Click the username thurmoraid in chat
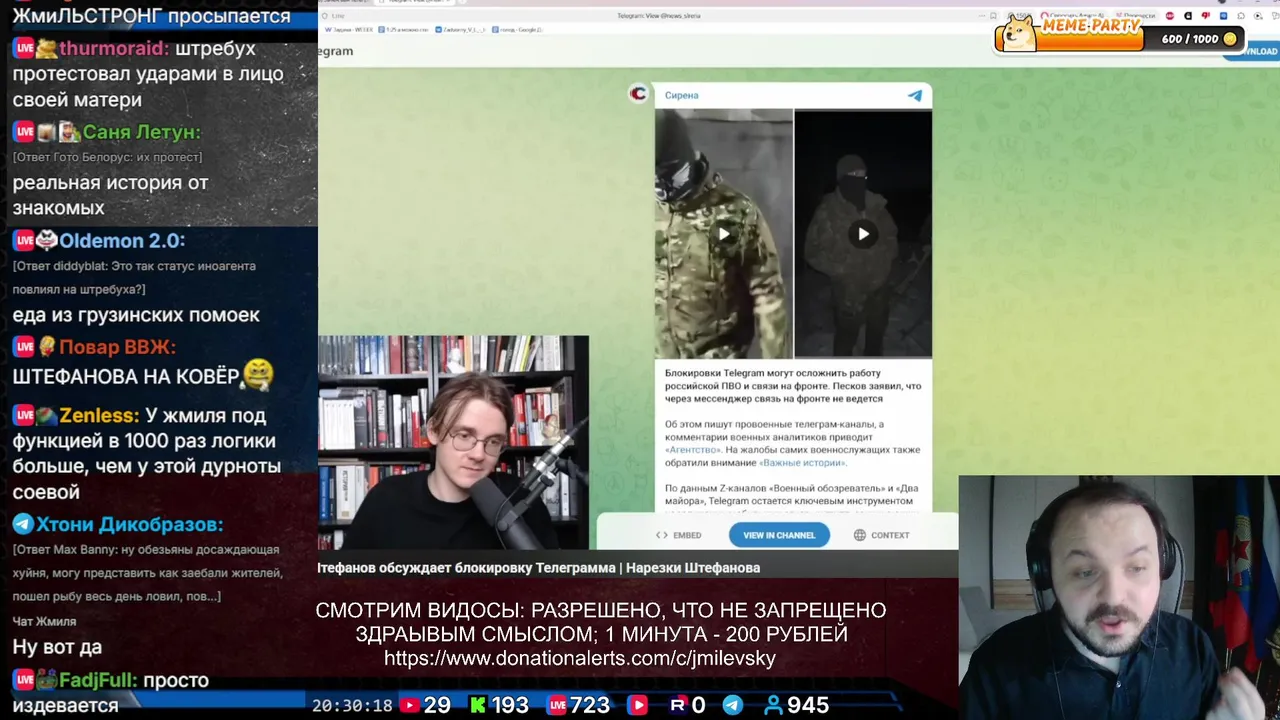 (114, 48)
